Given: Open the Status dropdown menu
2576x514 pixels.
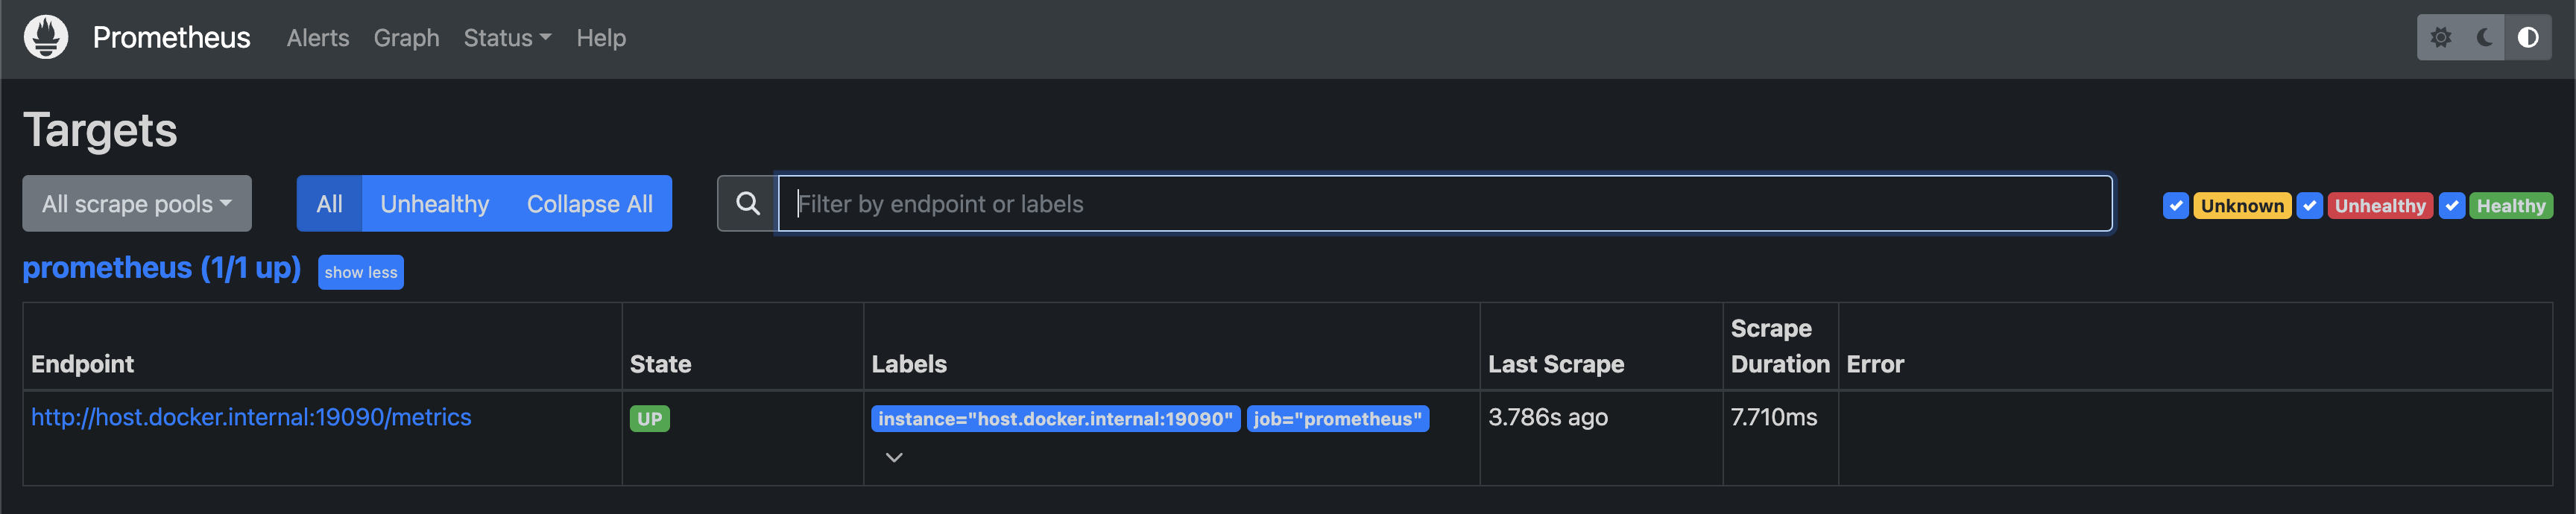Looking at the screenshot, I should tap(507, 38).
